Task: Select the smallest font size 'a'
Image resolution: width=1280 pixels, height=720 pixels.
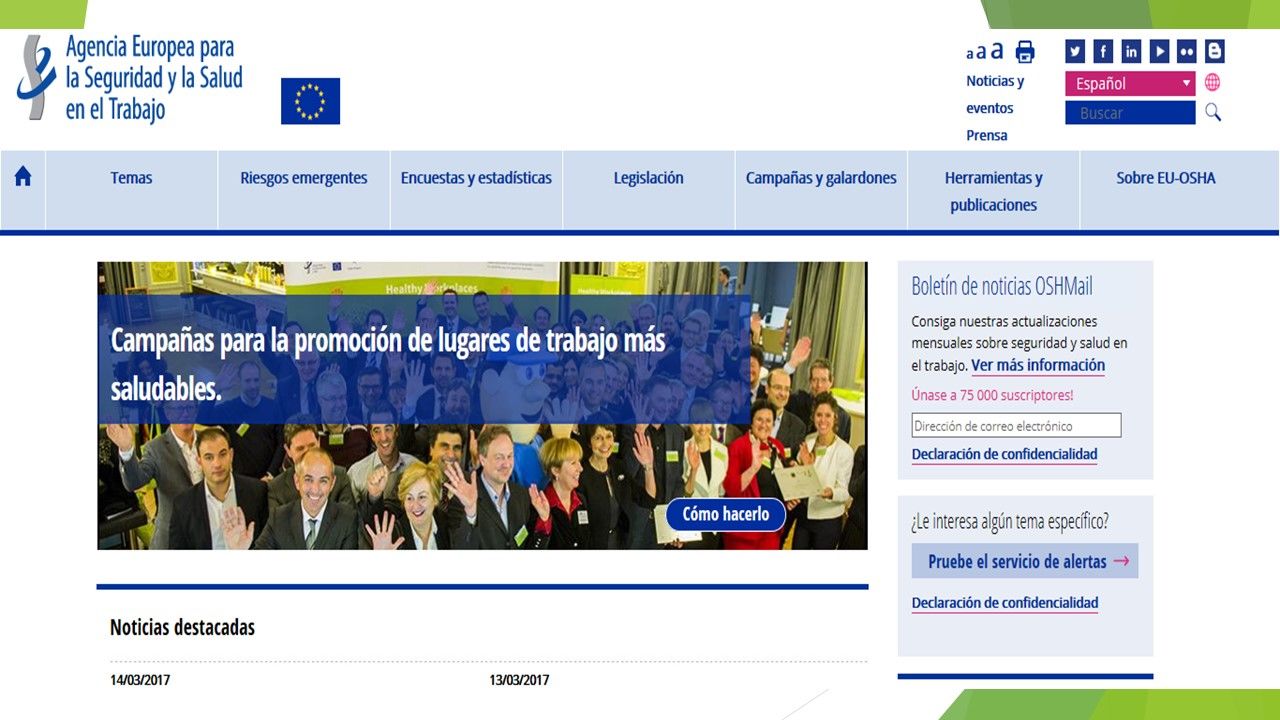Action: click(x=969, y=54)
